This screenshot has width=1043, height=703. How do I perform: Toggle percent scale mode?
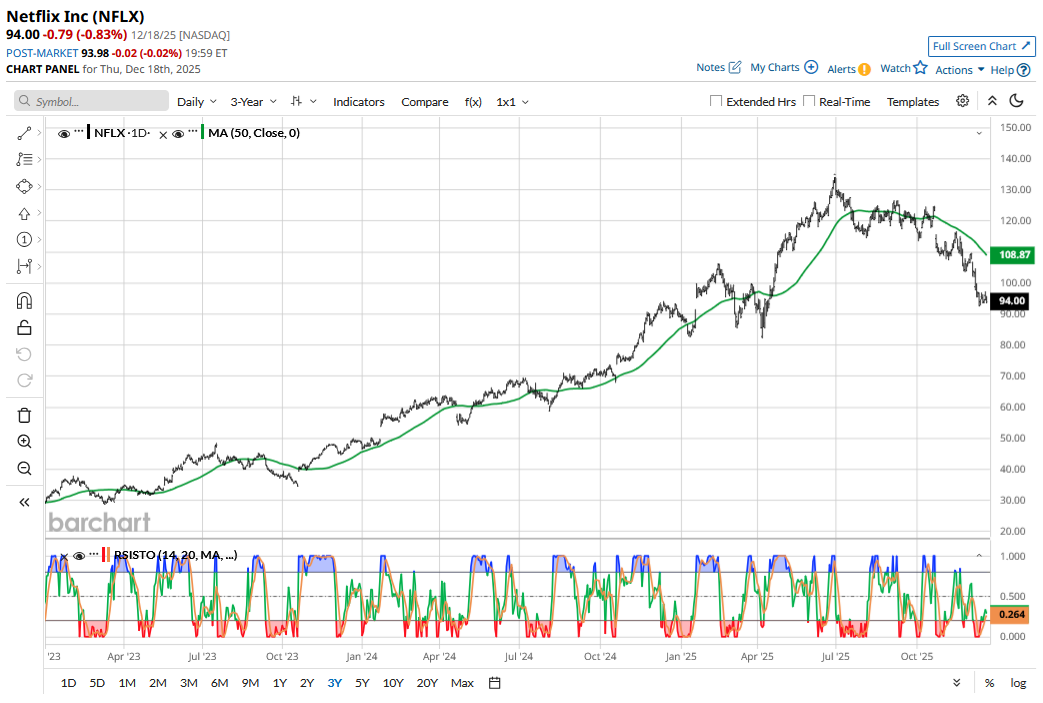tap(990, 683)
